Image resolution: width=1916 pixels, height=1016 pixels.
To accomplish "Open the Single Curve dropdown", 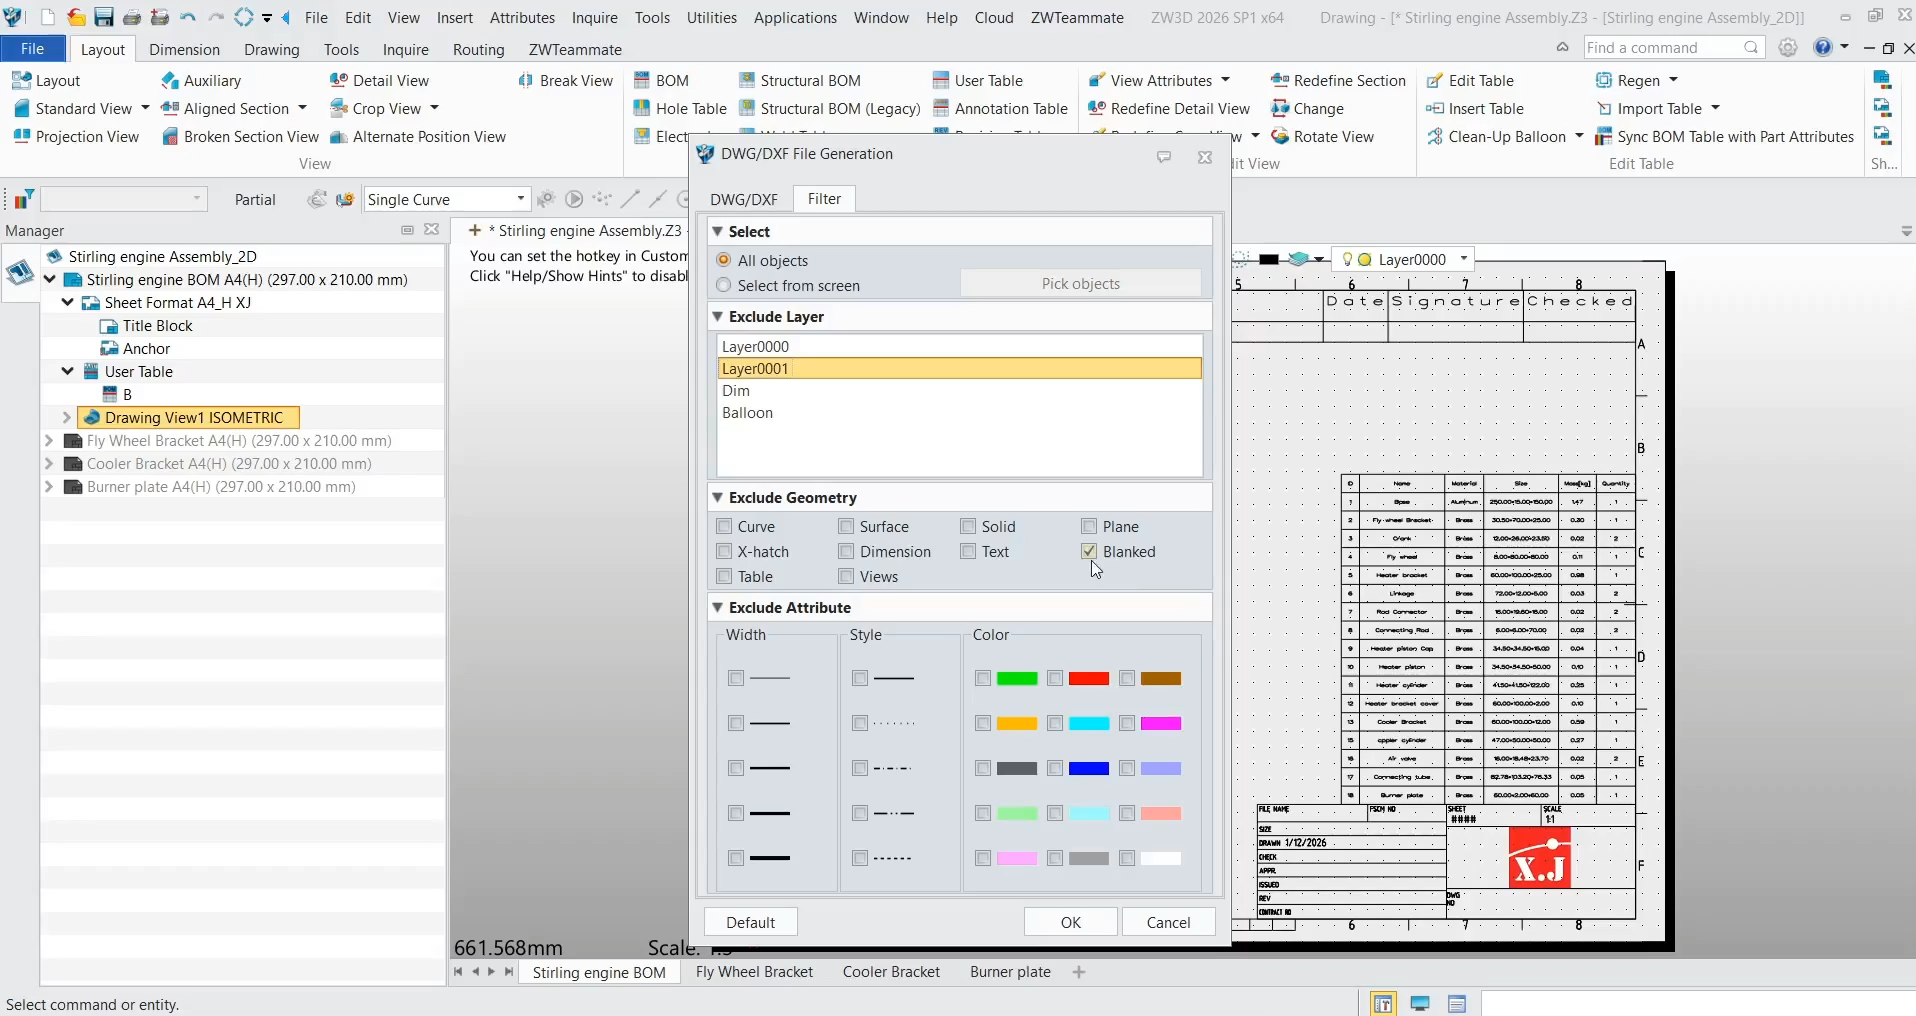I will [520, 199].
